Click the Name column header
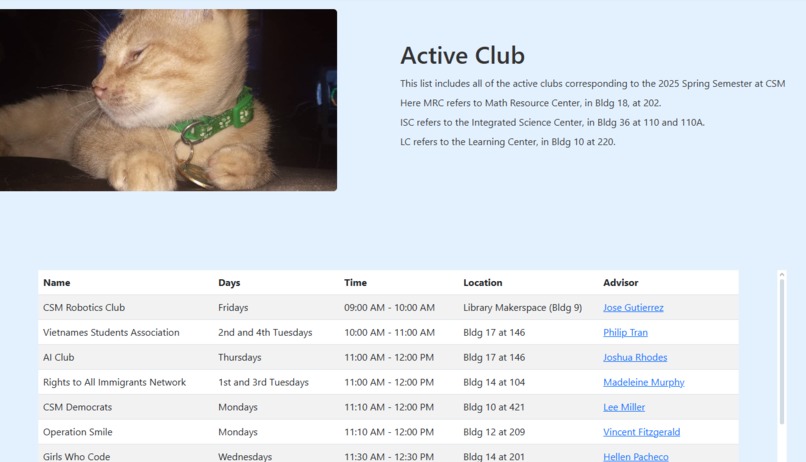The width and height of the screenshot is (806, 462). (57, 283)
